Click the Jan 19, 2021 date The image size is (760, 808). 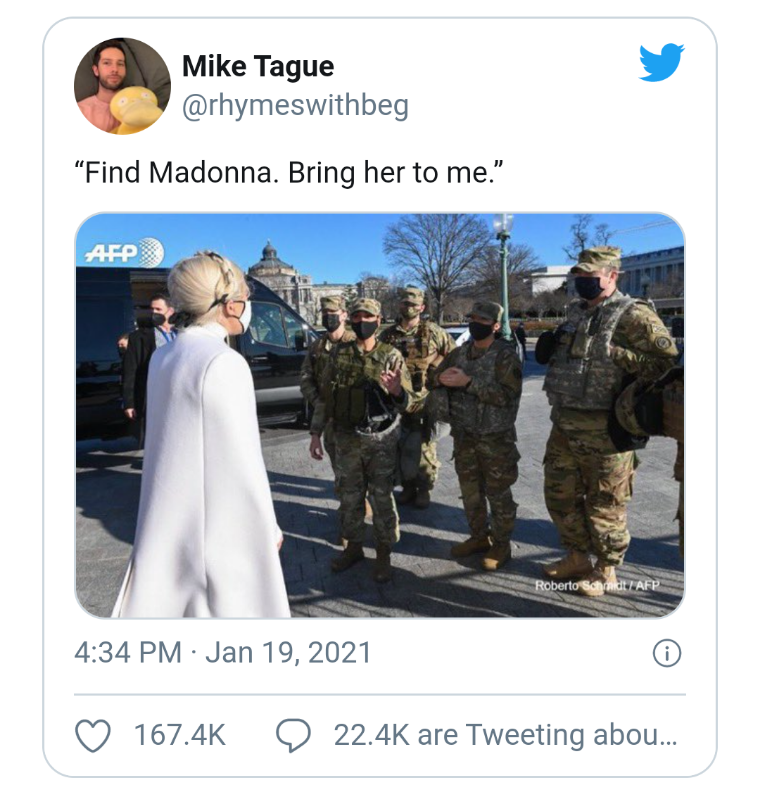tap(288, 654)
